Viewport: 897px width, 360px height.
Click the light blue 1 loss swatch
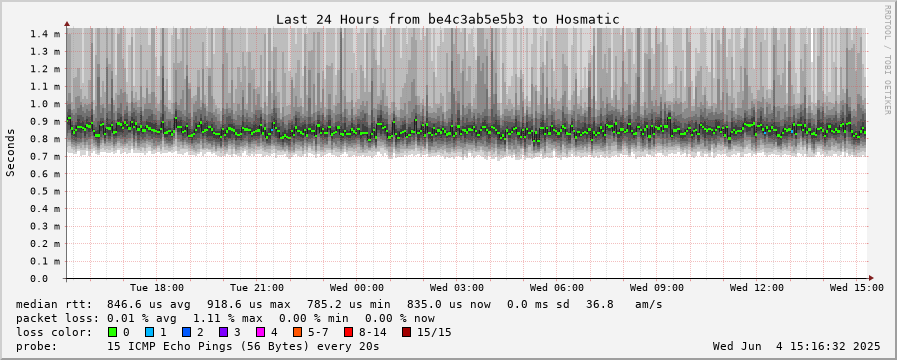(x=149, y=332)
